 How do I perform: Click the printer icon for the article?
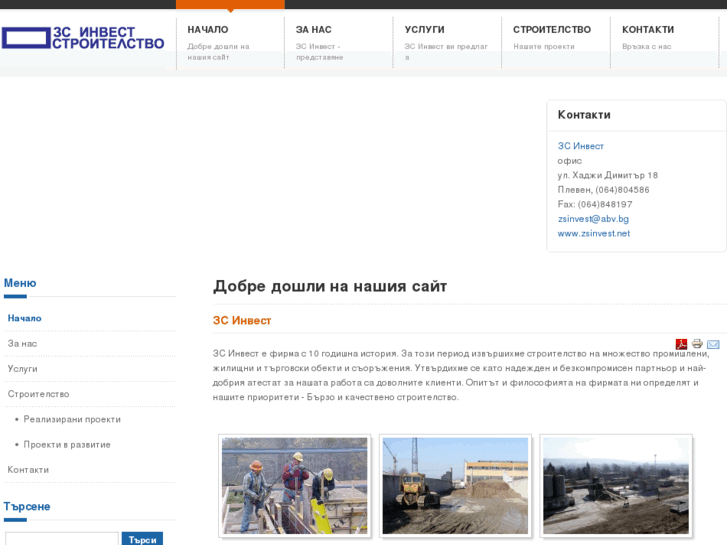[697, 344]
